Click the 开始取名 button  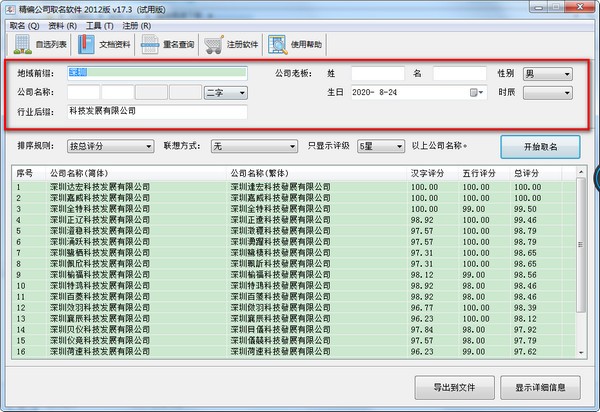[x=540, y=147]
